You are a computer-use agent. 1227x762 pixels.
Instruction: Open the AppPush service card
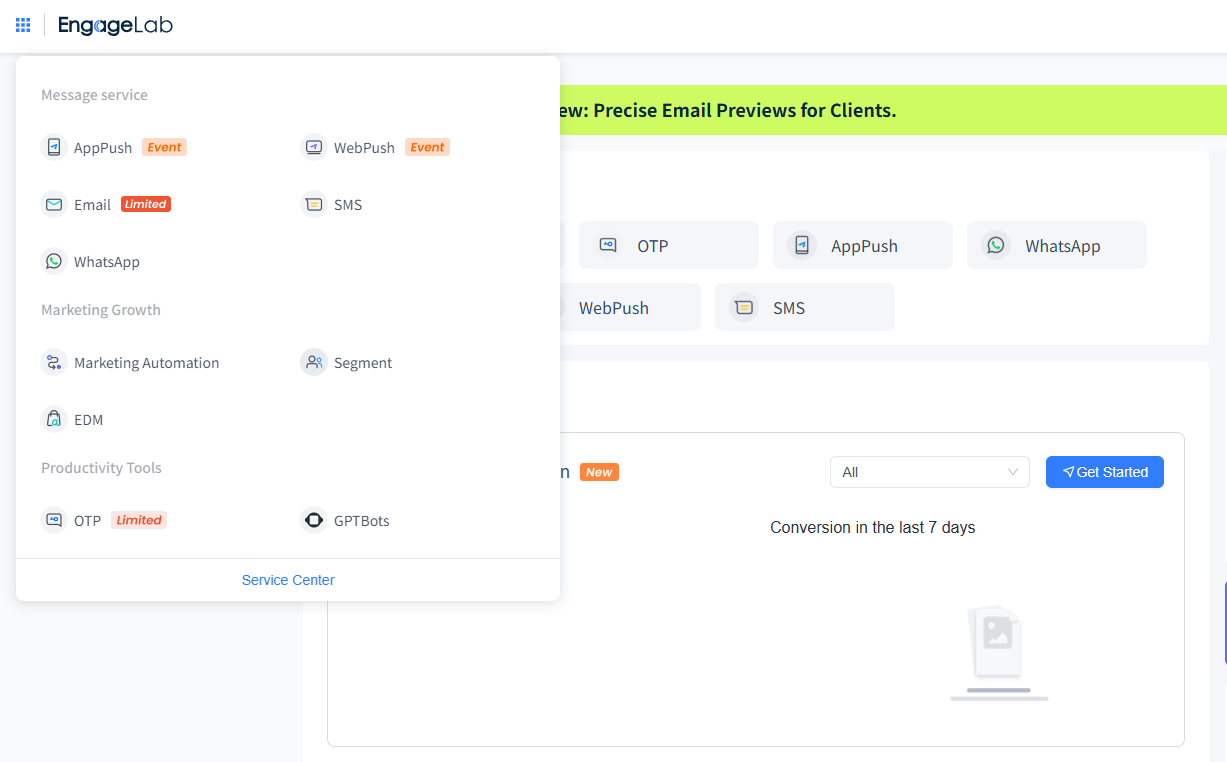(863, 245)
